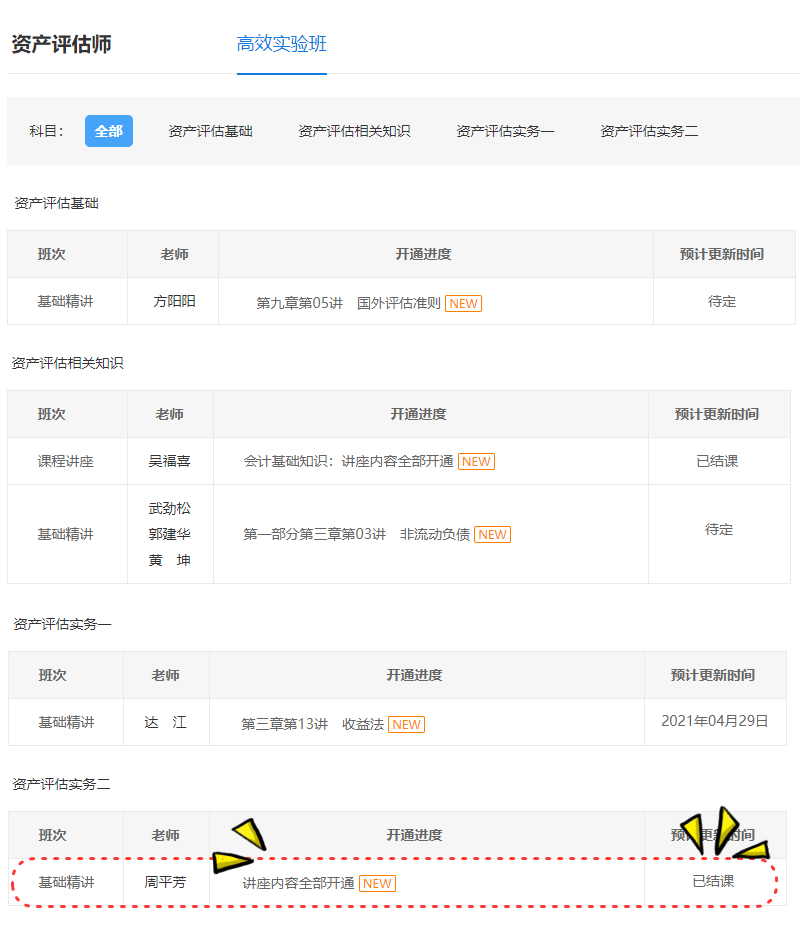Click teacher name 方阳阳
The height and width of the screenshot is (933, 800).
[x=174, y=301]
